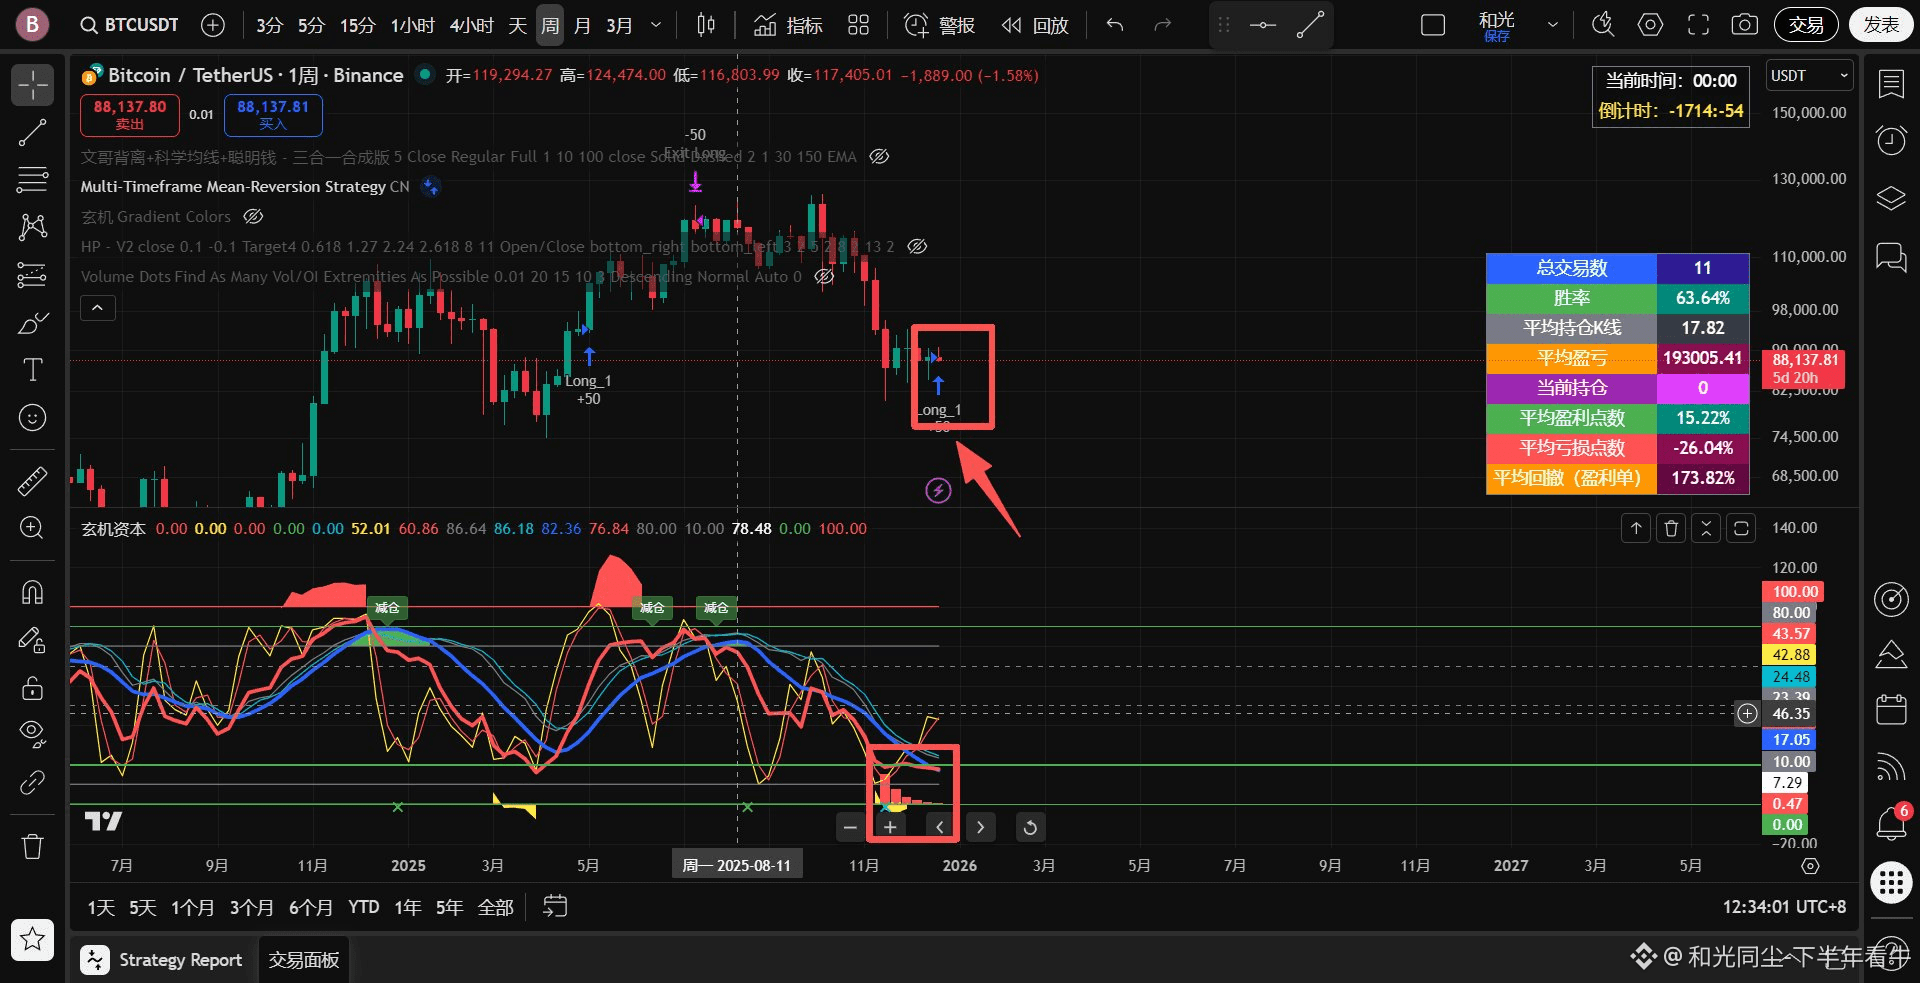The width and height of the screenshot is (1920, 983).
Task: Select the 4小时 interval
Action: 472,25
